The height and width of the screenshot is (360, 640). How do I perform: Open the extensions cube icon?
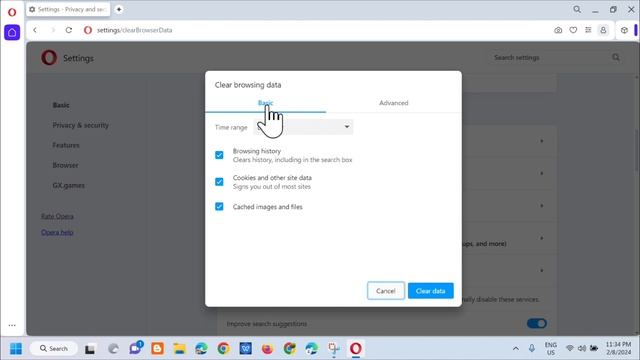click(624, 30)
